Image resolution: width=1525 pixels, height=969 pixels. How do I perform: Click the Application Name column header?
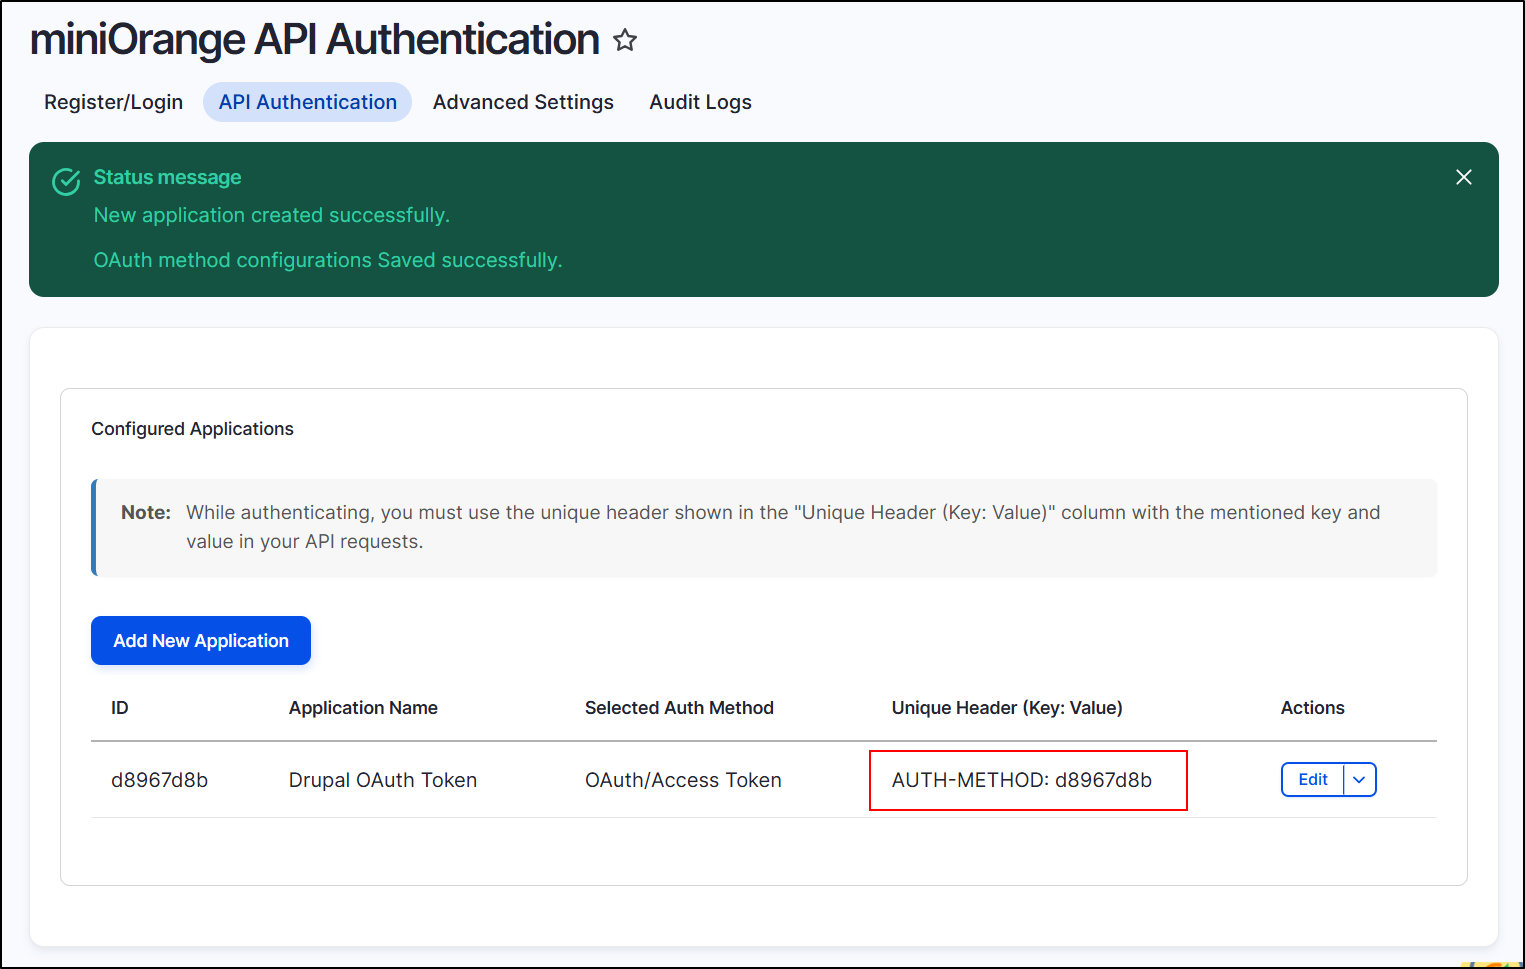click(x=363, y=707)
